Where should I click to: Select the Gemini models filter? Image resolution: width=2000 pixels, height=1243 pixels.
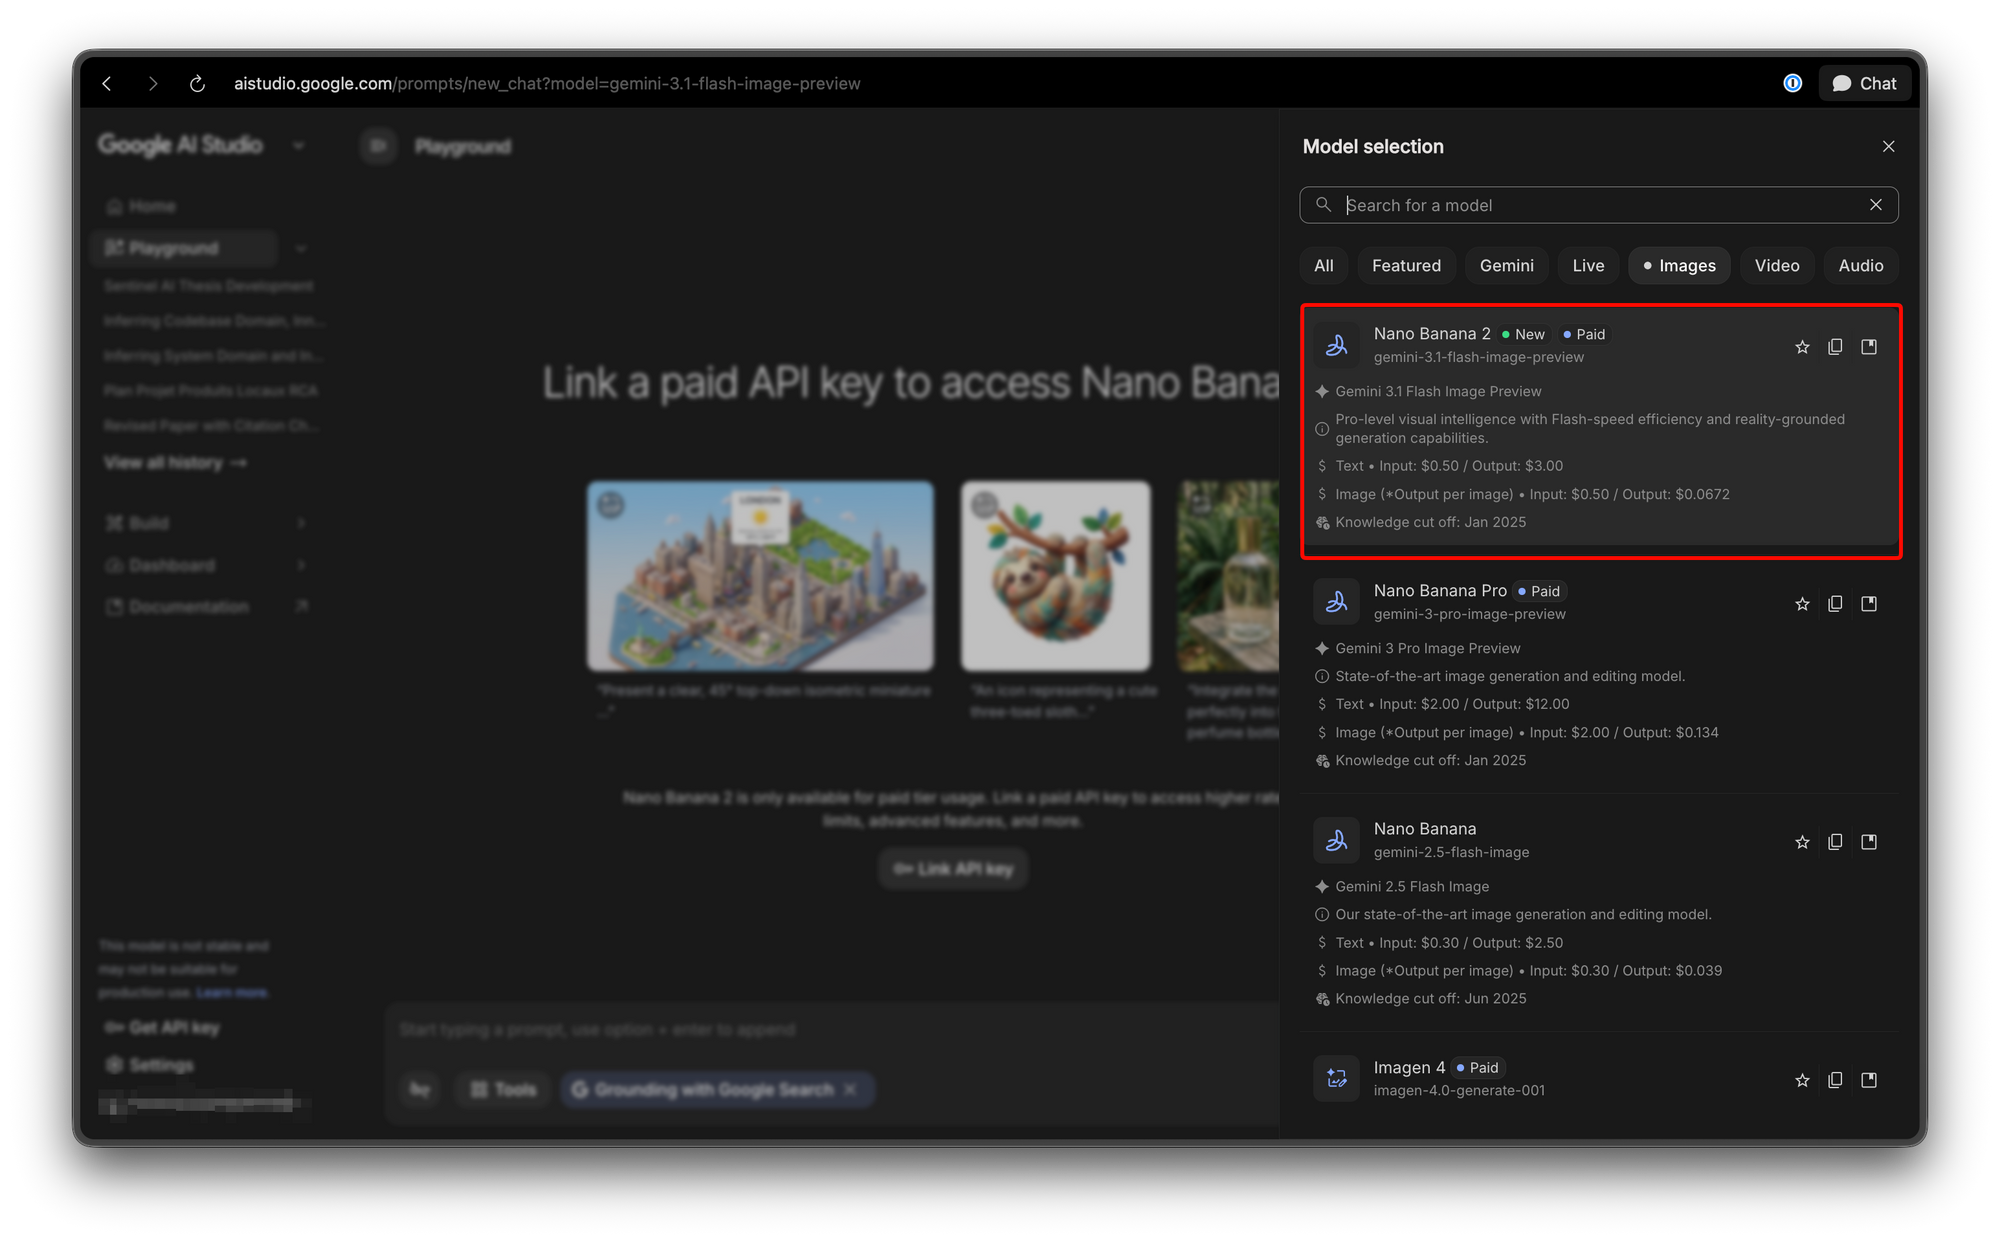(1506, 266)
